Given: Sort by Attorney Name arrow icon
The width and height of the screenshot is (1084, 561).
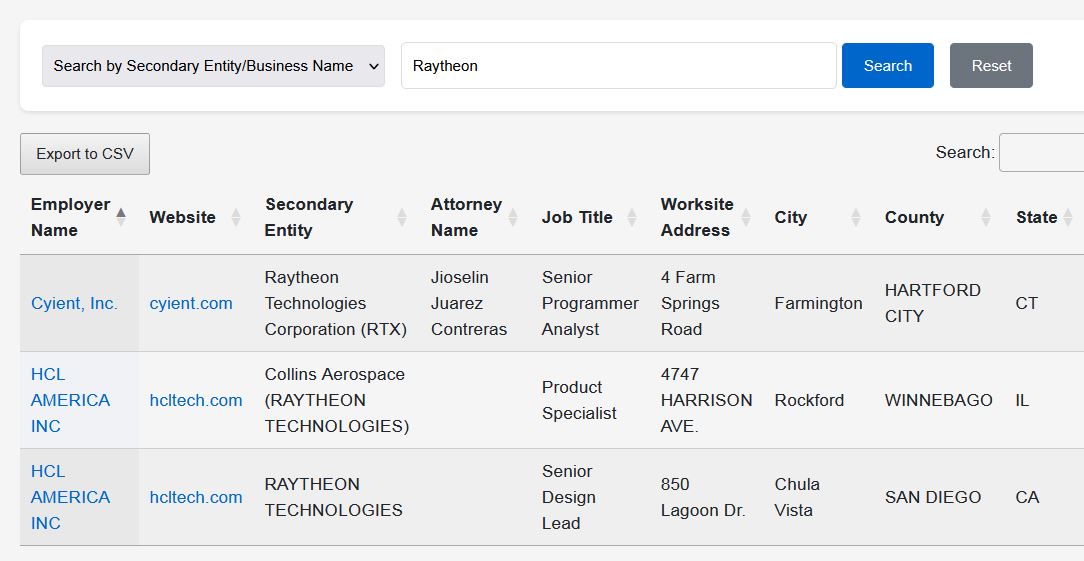Looking at the screenshot, I should point(513,217).
